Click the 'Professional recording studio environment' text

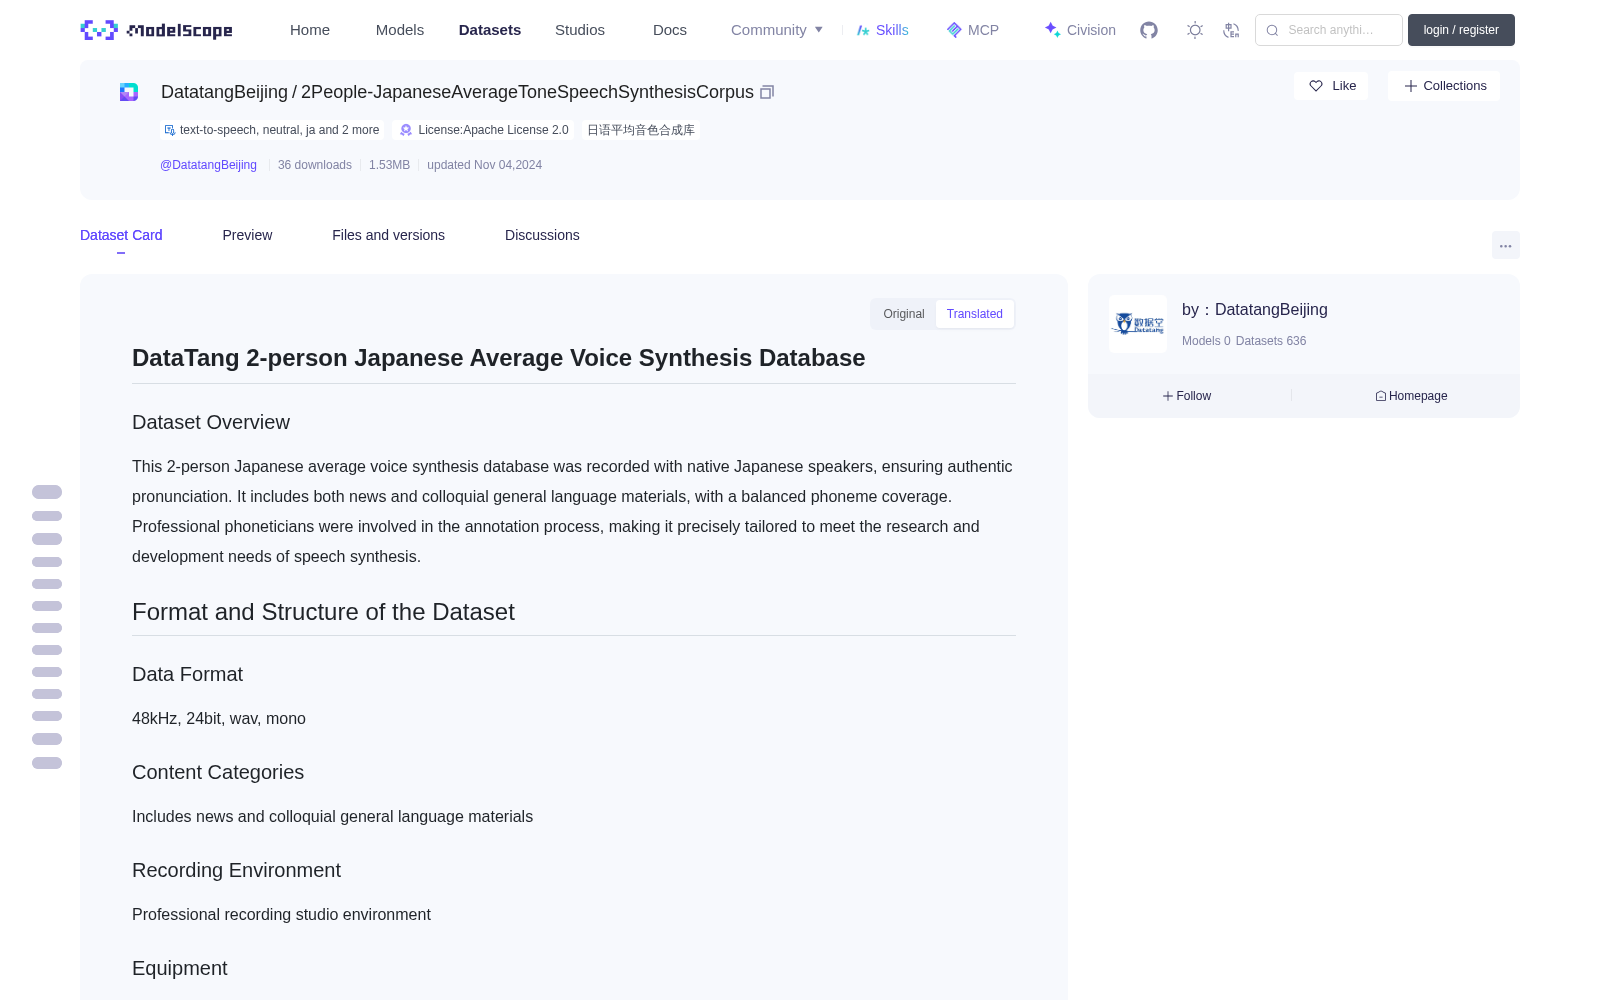(x=281, y=914)
